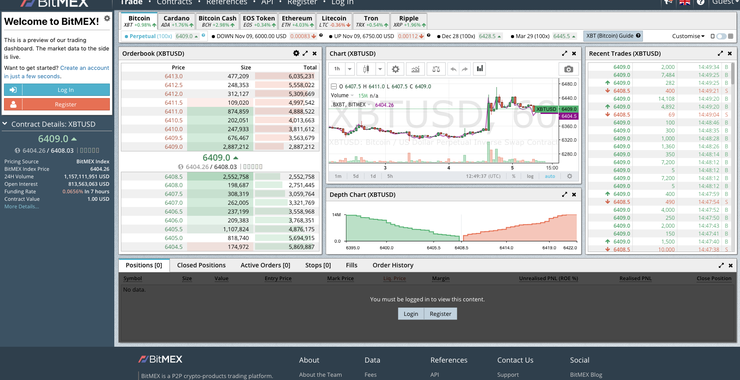Toggle the layout switch next to Customise
Screen dimensions: 740x380
[x=721, y=36]
